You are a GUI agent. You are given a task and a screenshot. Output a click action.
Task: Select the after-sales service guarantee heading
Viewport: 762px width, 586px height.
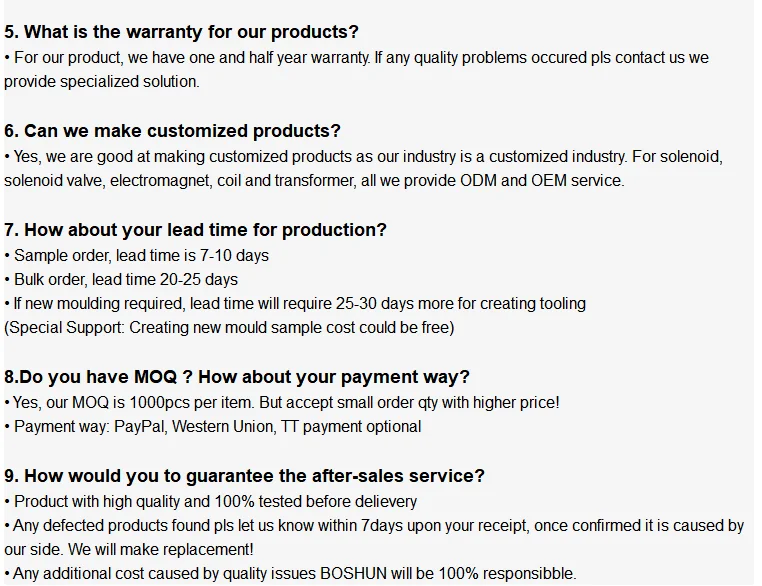point(244,476)
